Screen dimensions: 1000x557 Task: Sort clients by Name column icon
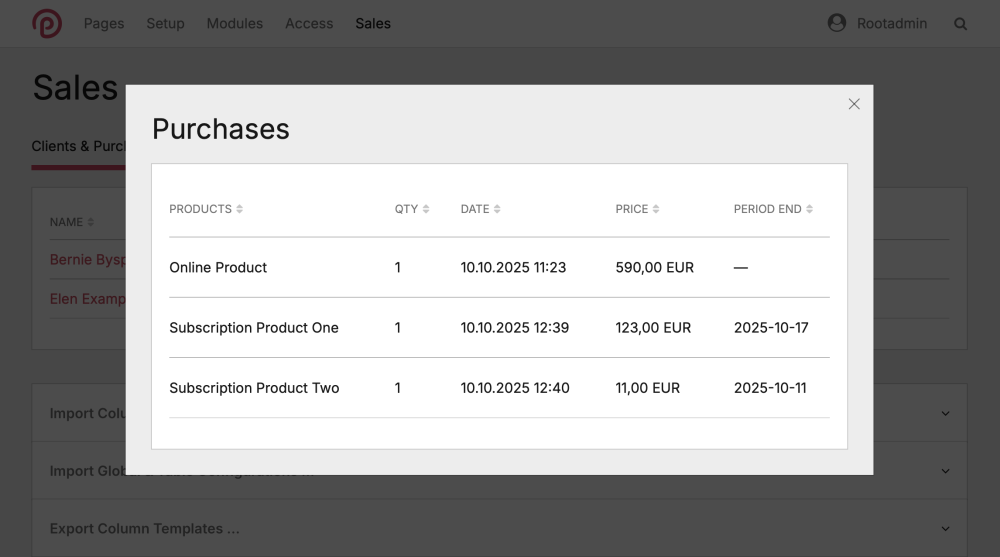tap(91, 222)
